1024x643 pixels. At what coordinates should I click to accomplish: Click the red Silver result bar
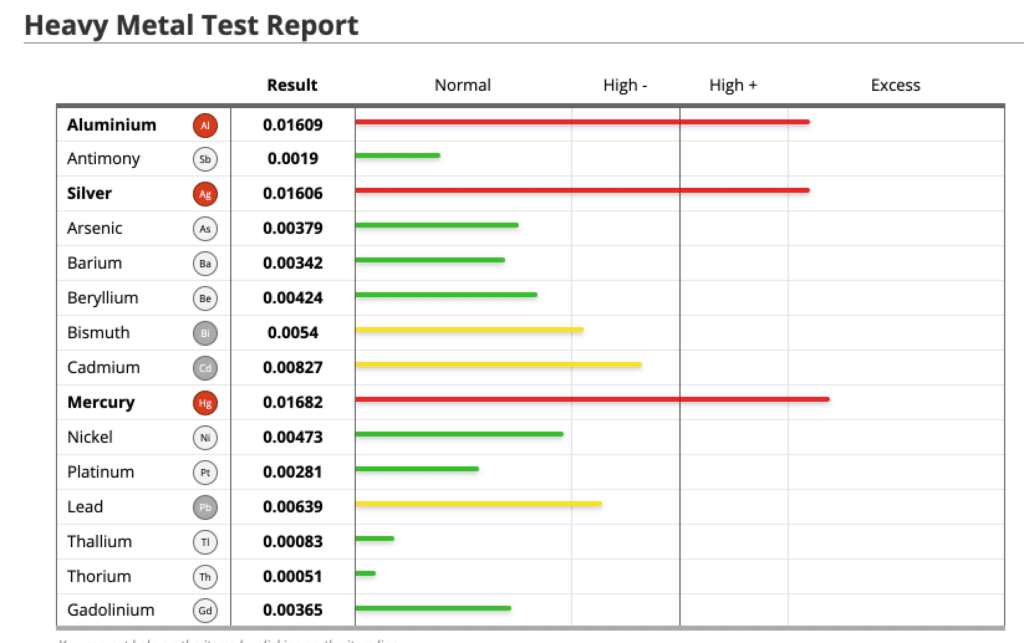[583, 191]
